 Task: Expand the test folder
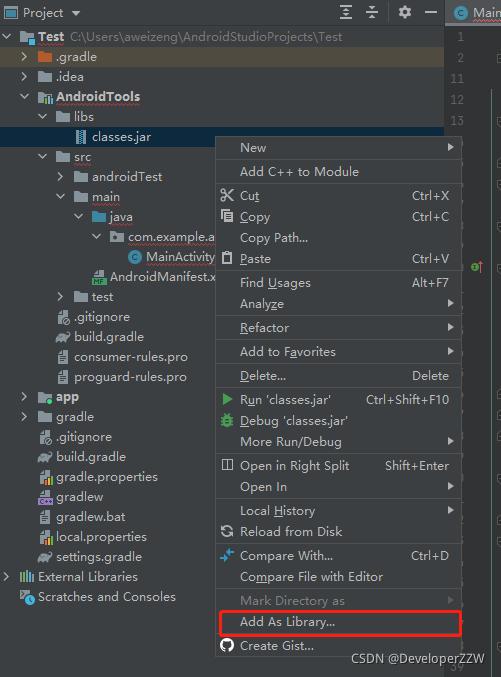pyautogui.click(x=60, y=297)
